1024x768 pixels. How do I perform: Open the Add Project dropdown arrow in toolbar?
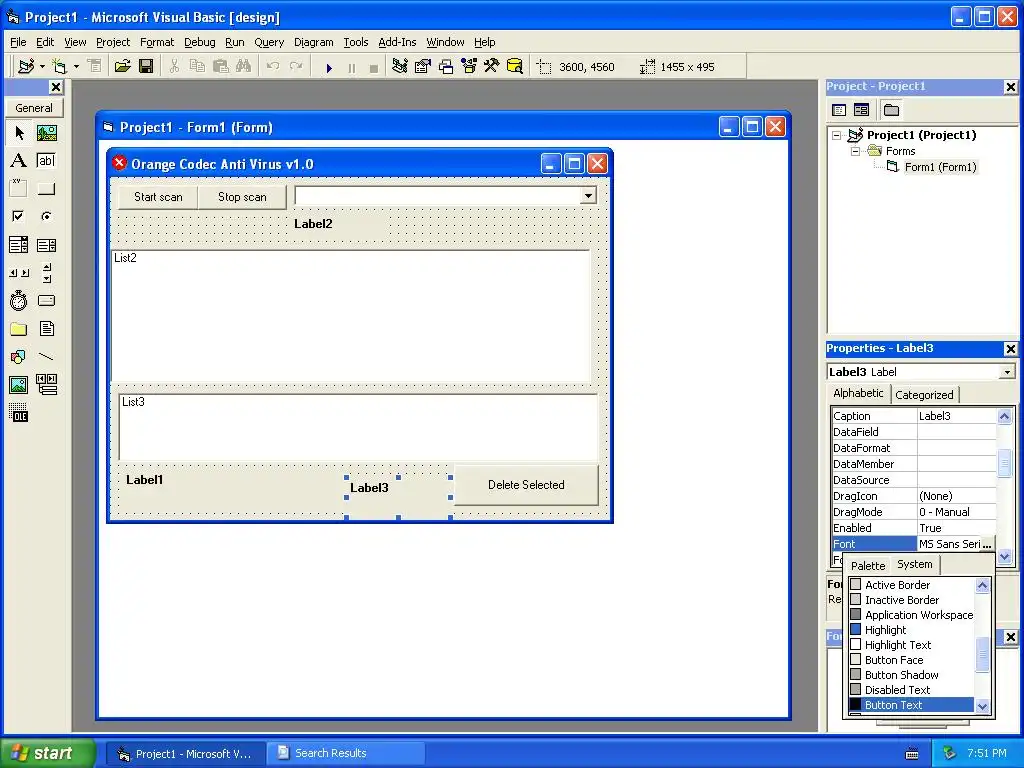point(42,67)
